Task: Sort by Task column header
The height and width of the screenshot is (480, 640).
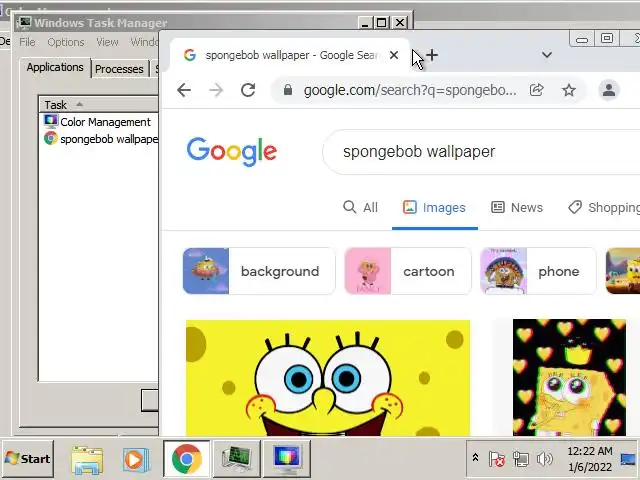Action: coord(98,105)
